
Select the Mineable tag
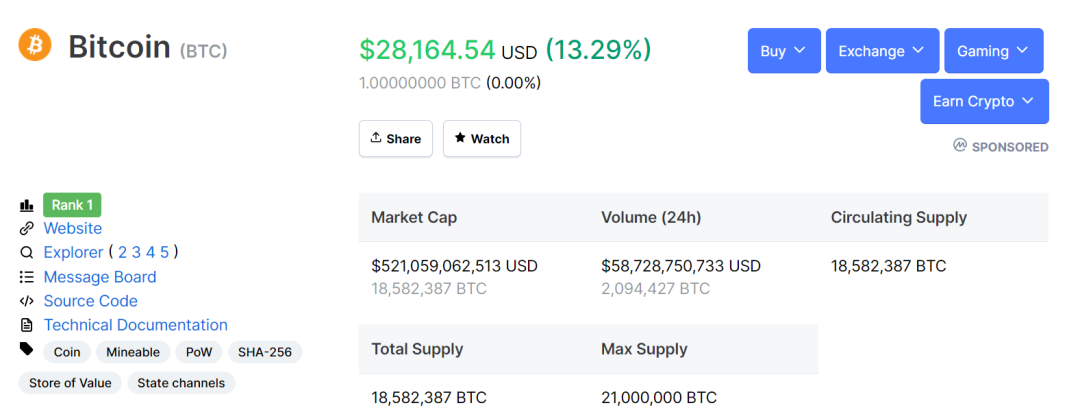click(133, 352)
